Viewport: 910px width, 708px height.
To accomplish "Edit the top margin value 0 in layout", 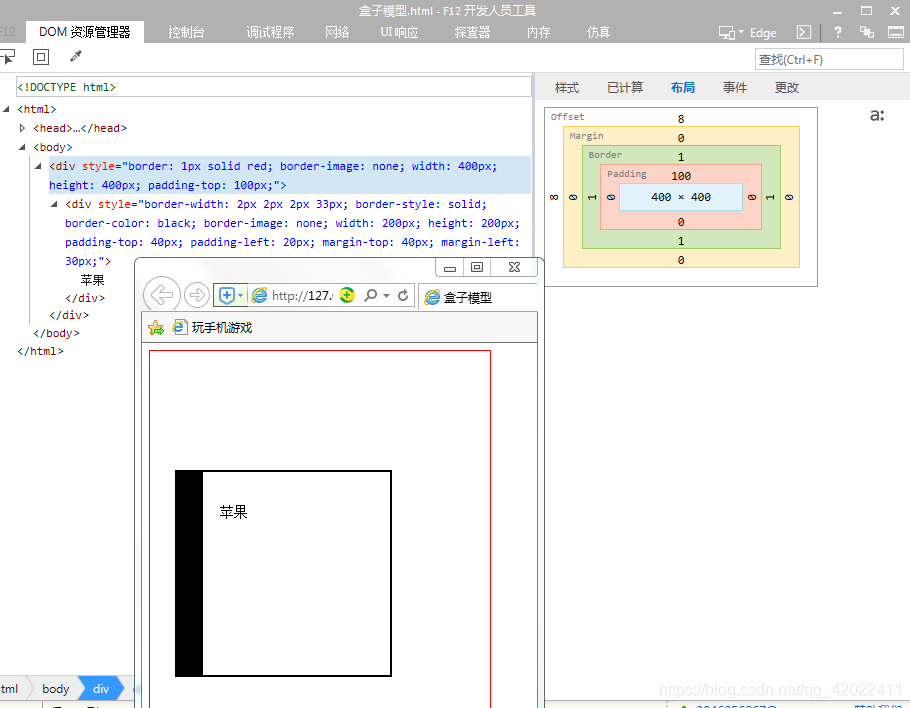I will (x=681, y=138).
